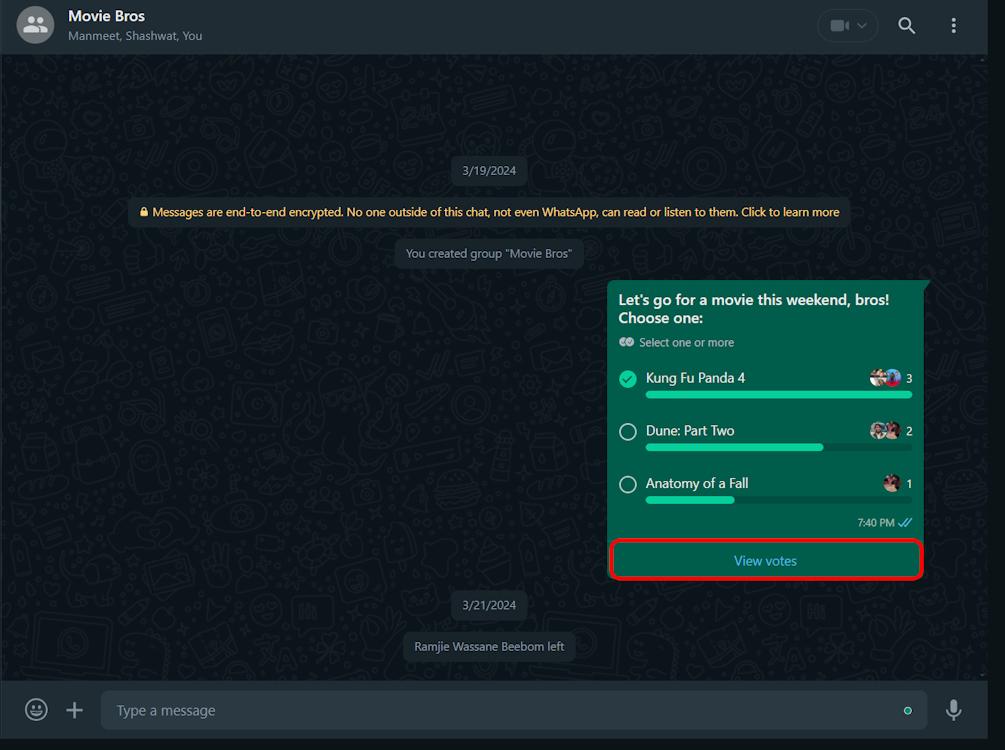Click voter avatars beside Dune: Part Two

tap(885, 430)
